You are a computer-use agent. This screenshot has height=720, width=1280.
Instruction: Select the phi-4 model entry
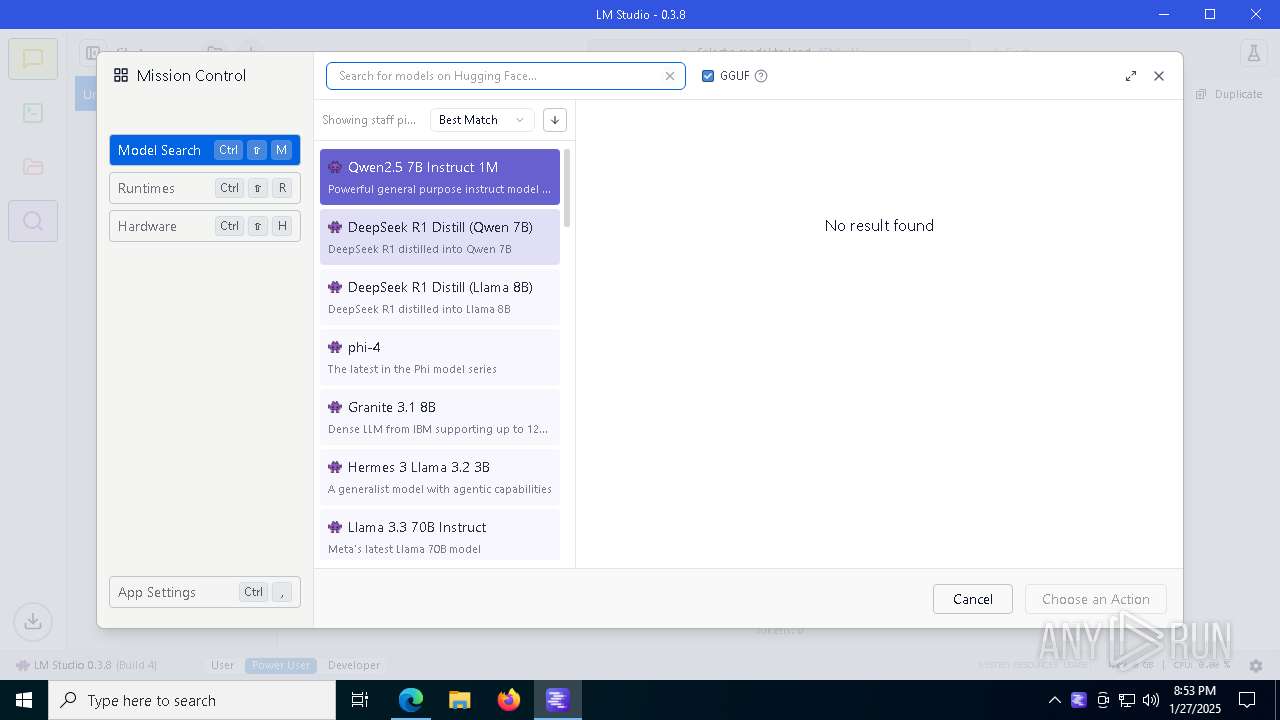tap(440, 357)
